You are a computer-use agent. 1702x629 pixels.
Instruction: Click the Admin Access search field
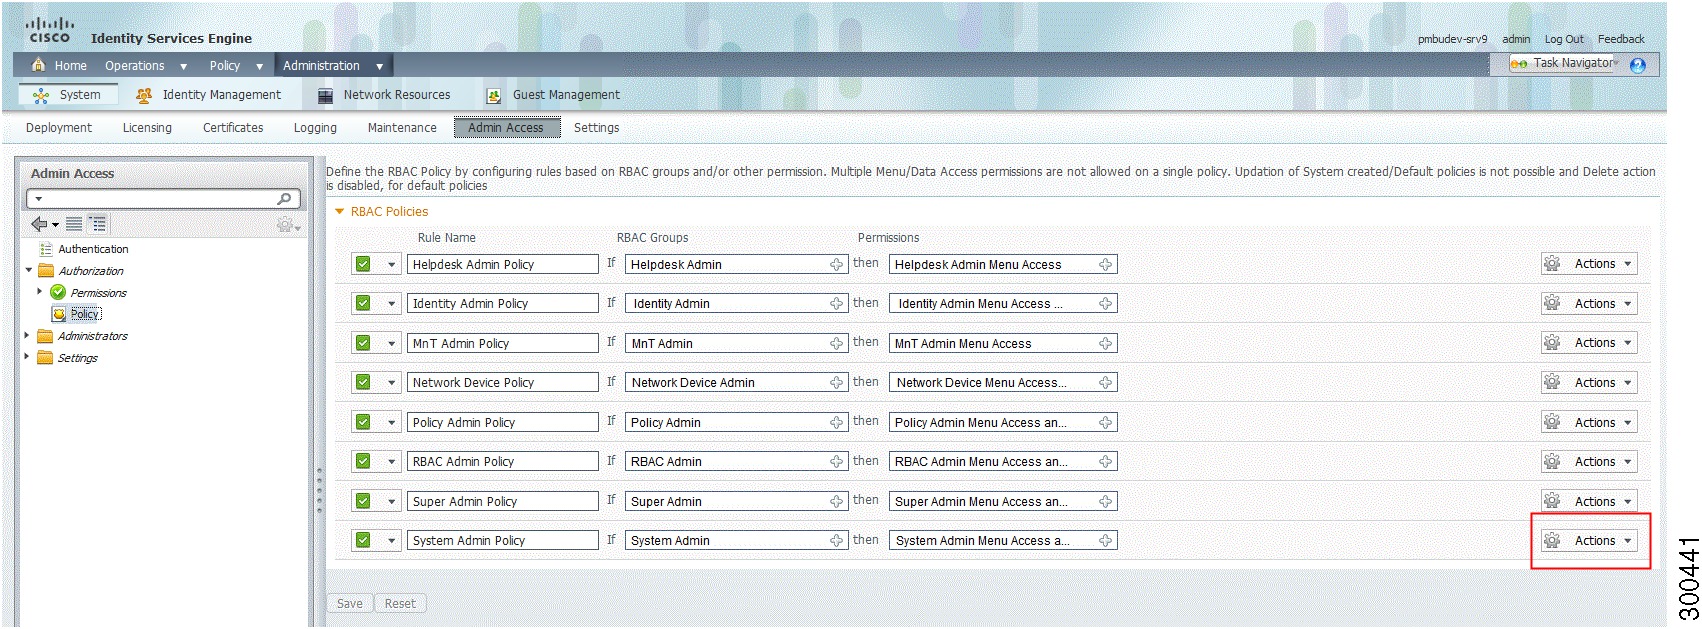(x=164, y=199)
